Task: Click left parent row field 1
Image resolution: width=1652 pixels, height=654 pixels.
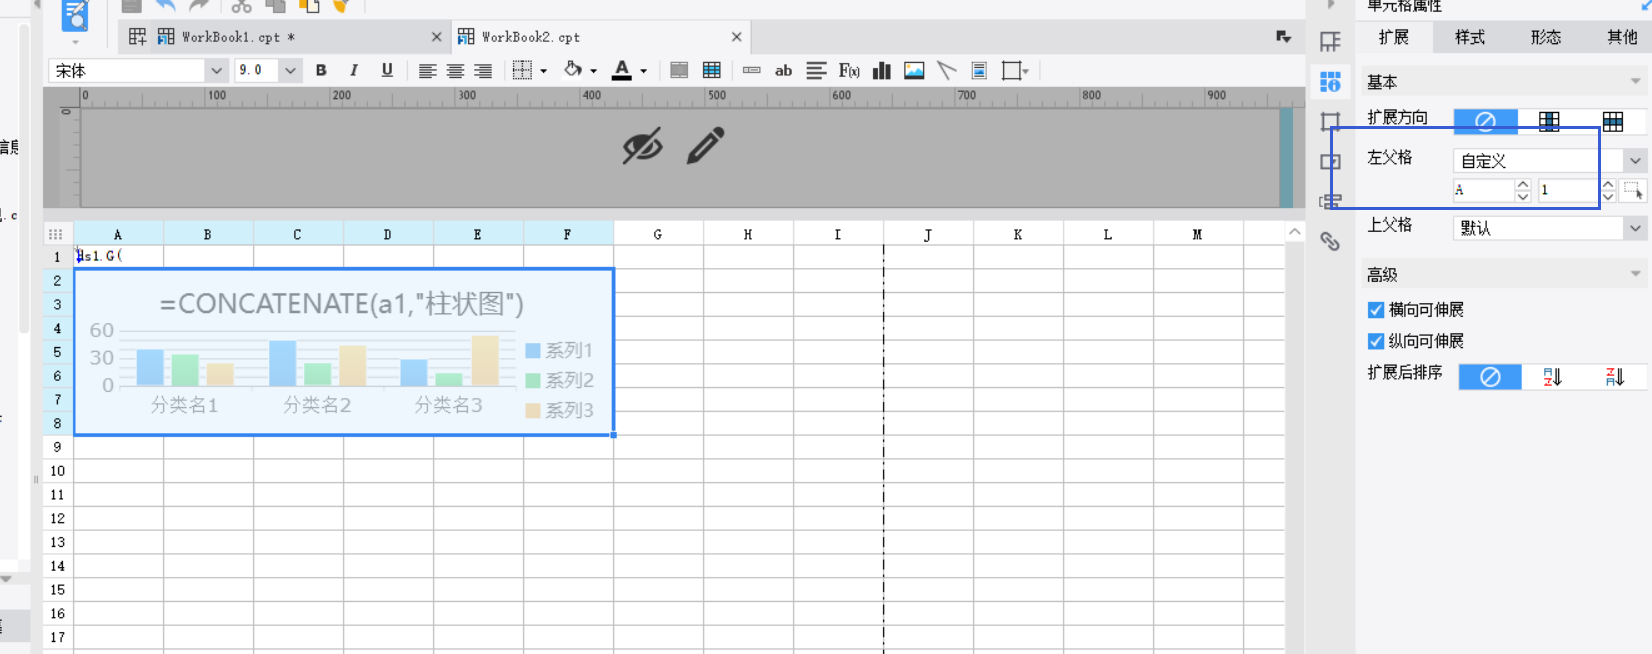Action: pos(1569,190)
